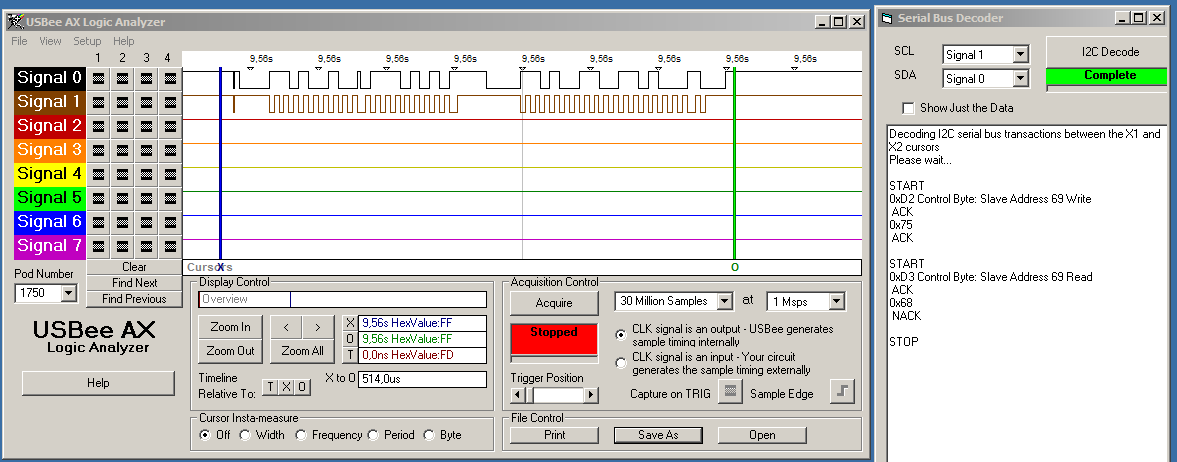Click the large Help button
1177x462 pixels.
tap(98, 383)
